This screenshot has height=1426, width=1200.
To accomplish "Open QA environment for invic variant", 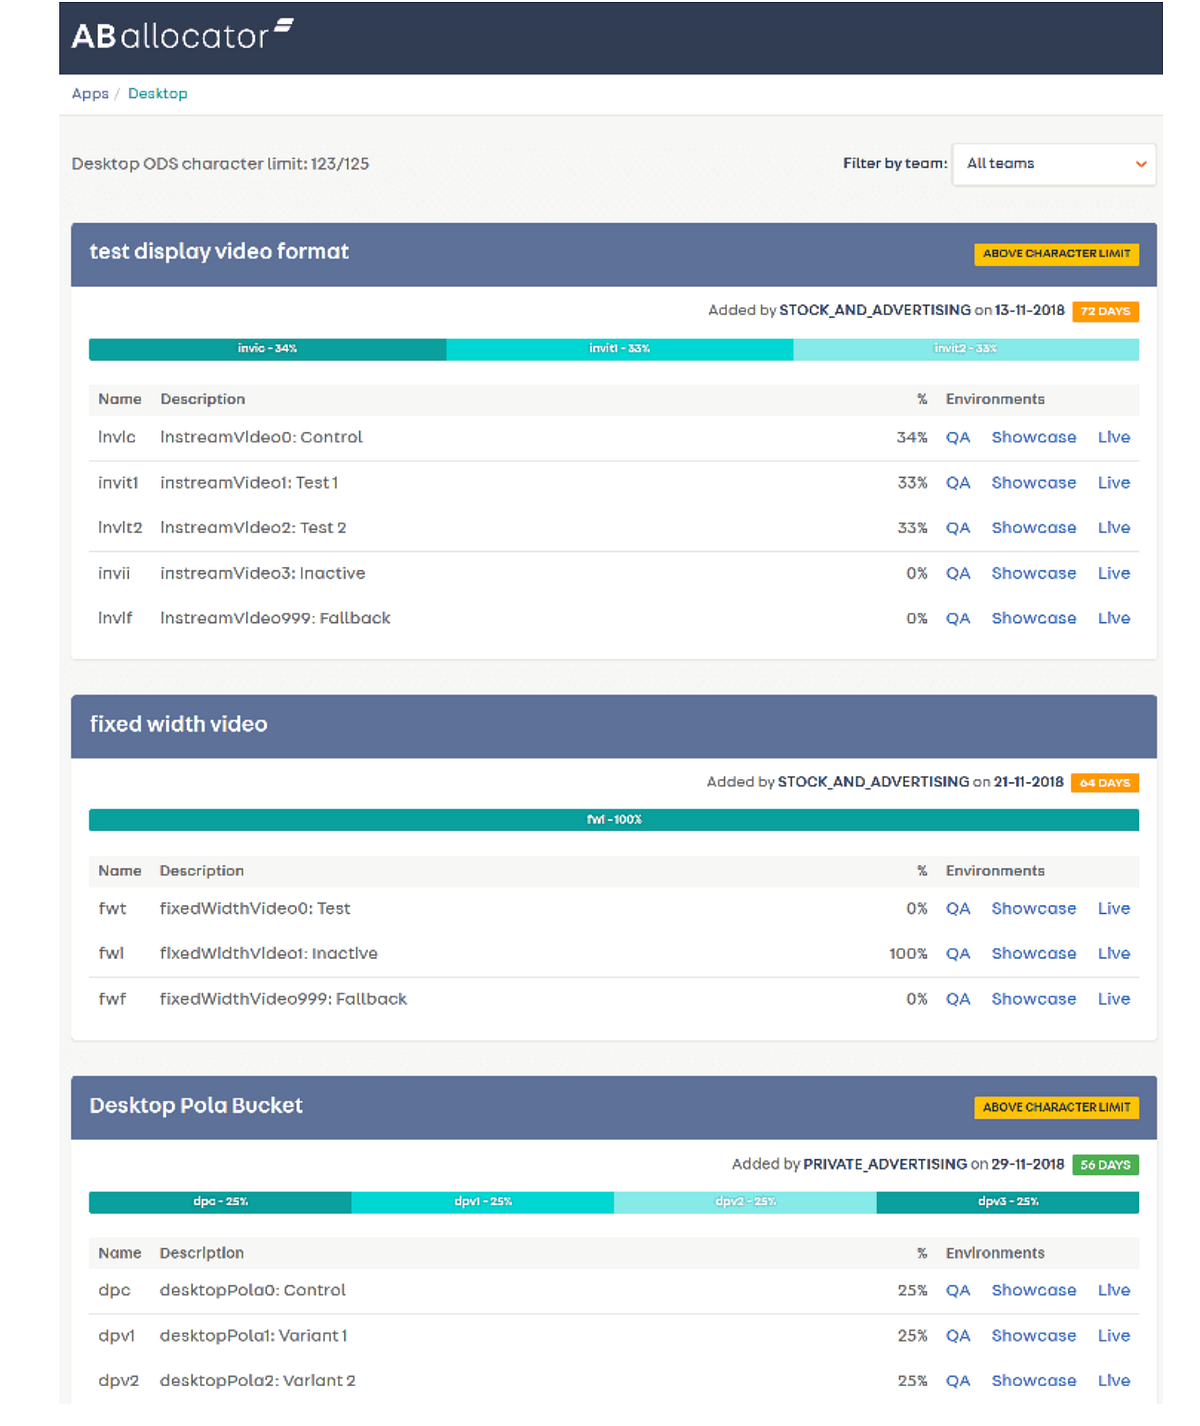I will 958,437.
